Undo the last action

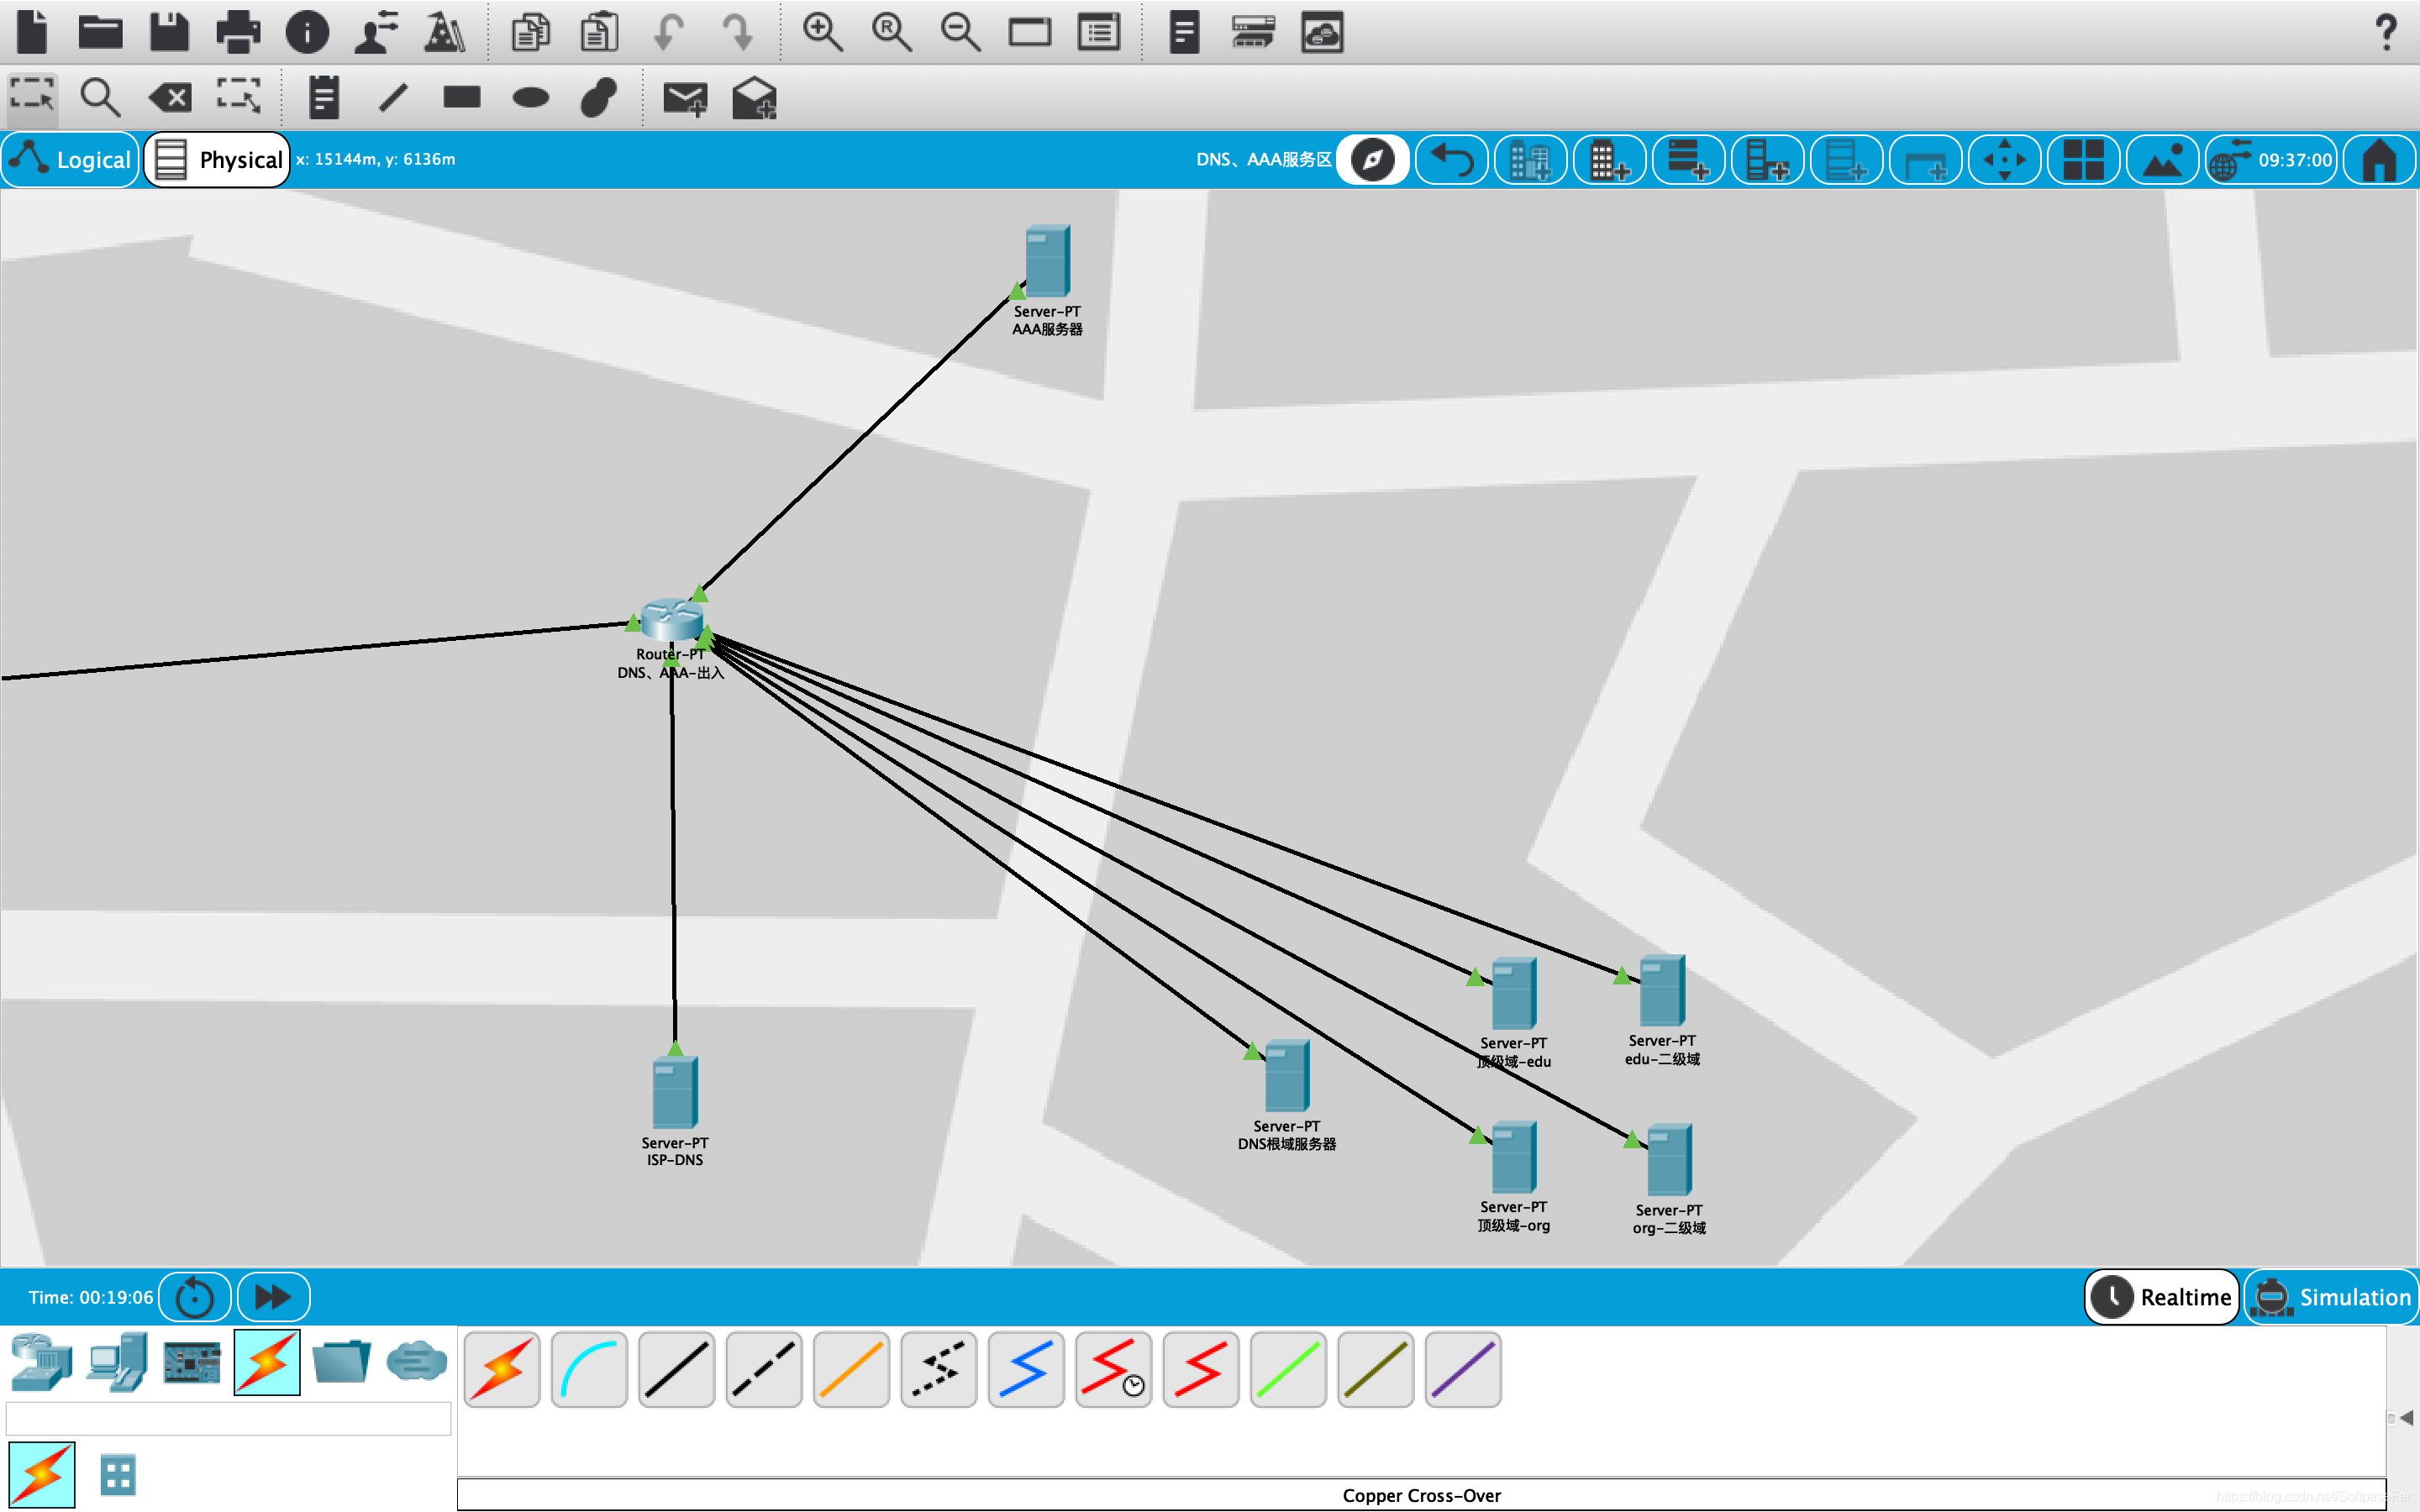coord(668,32)
